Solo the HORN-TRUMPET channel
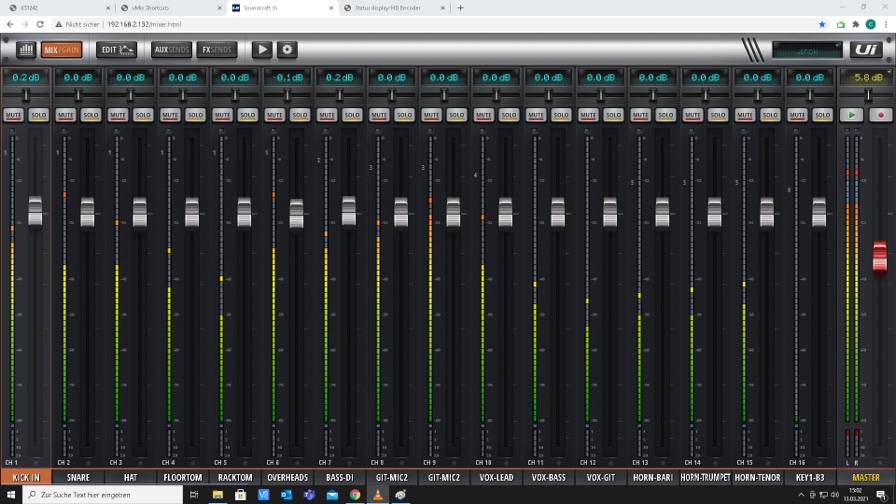 pos(718,115)
